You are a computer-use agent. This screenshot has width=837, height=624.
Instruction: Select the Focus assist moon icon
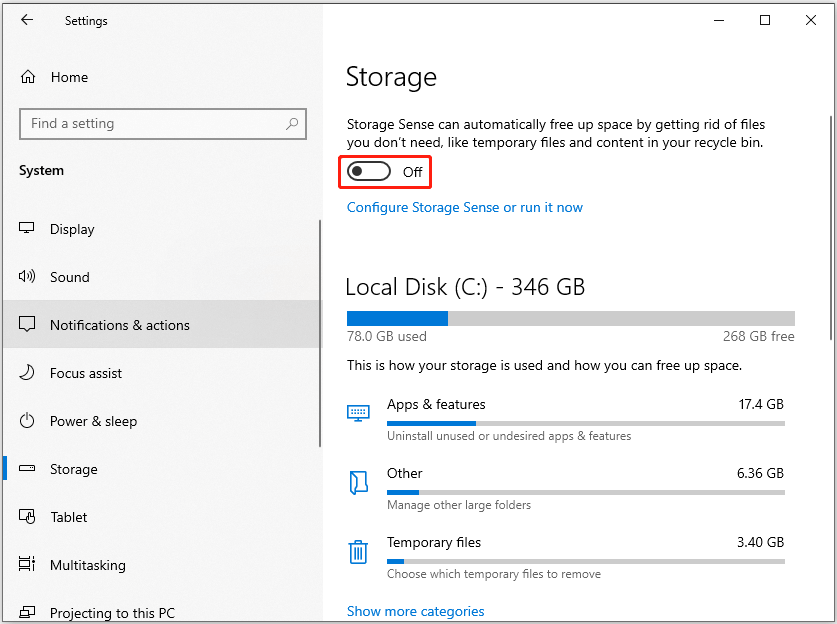29,373
